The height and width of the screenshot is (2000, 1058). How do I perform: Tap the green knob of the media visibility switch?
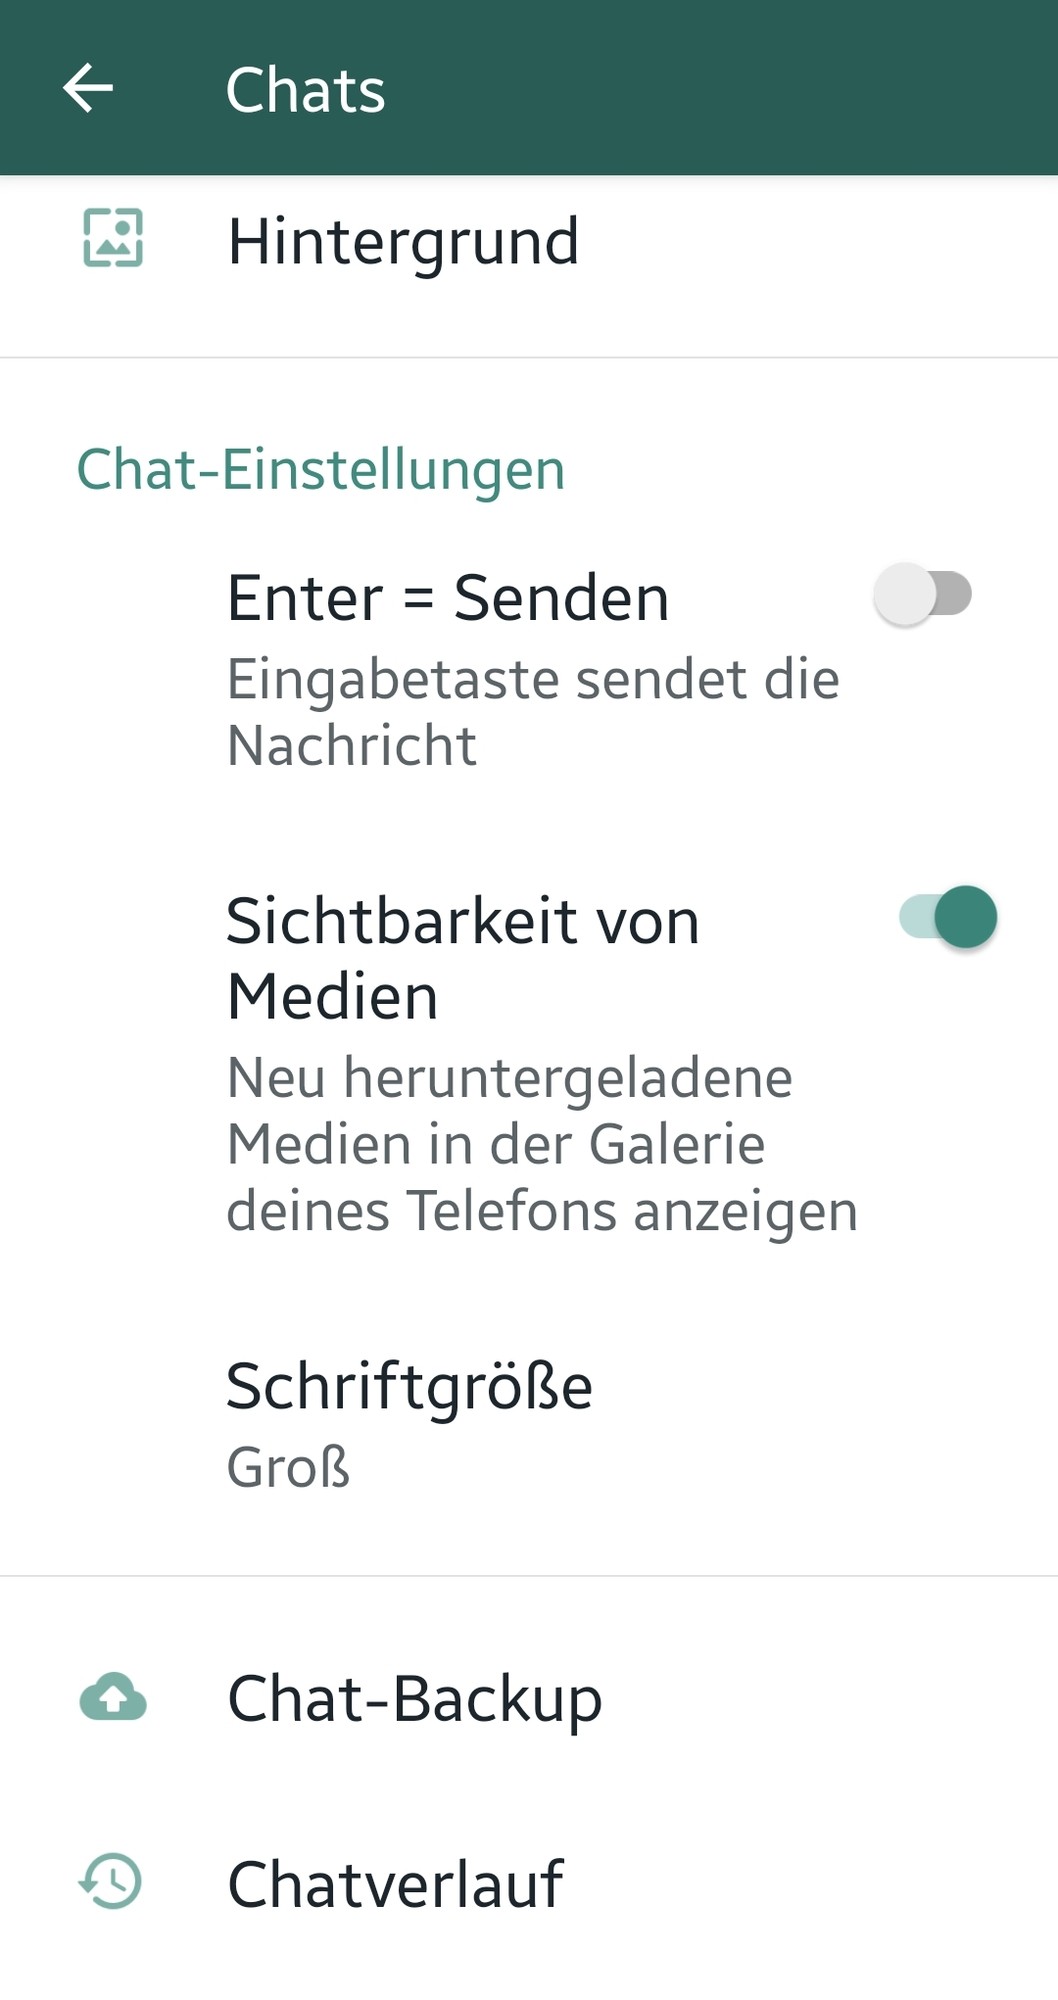(x=966, y=916)
